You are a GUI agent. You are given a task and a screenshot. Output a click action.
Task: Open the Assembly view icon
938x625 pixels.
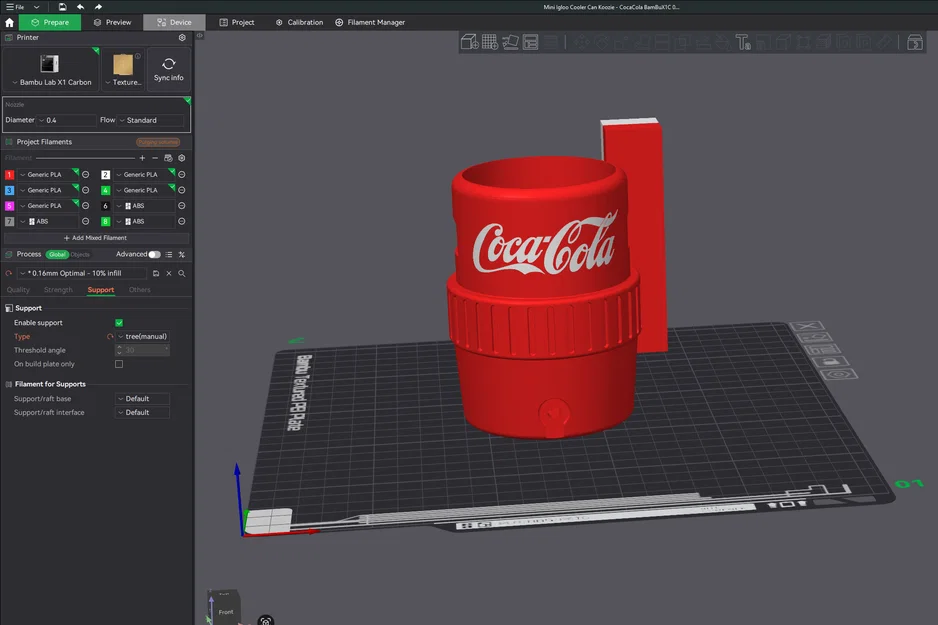click(x=915, y=42)
